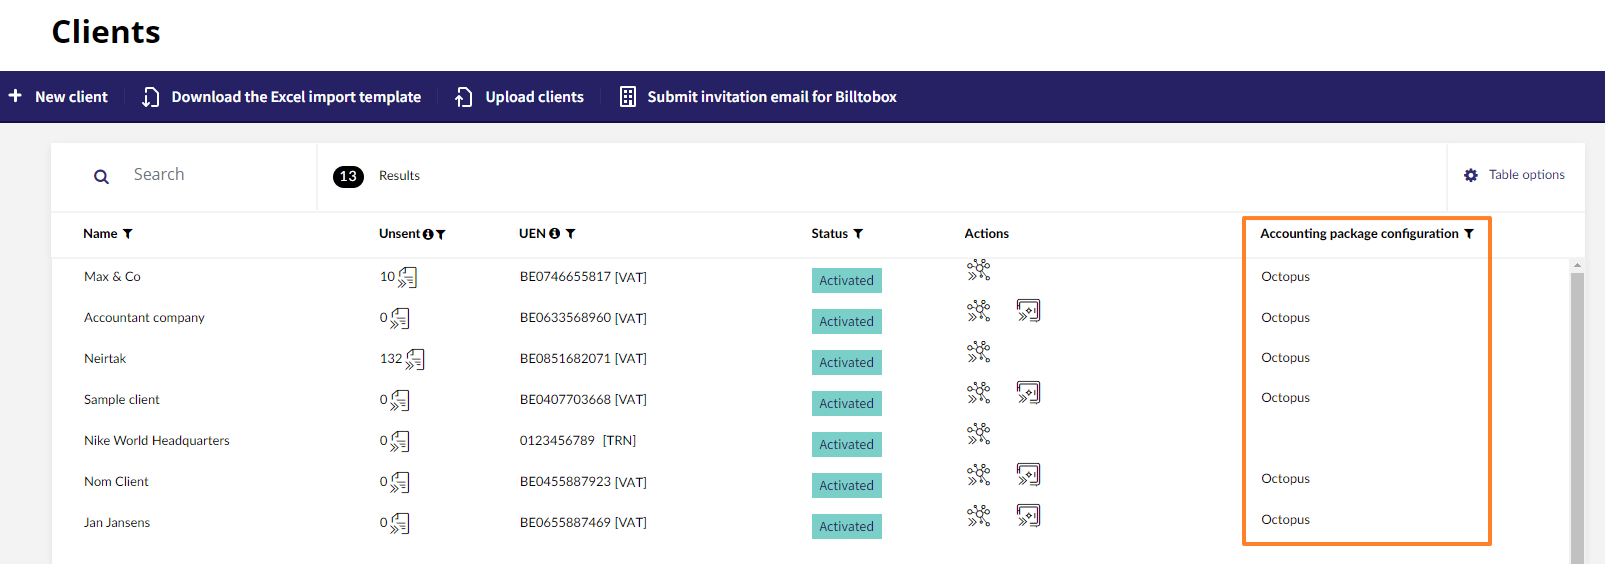Click the plus icon for New client
The image size is (1605, 564).
tap(15, 96)
